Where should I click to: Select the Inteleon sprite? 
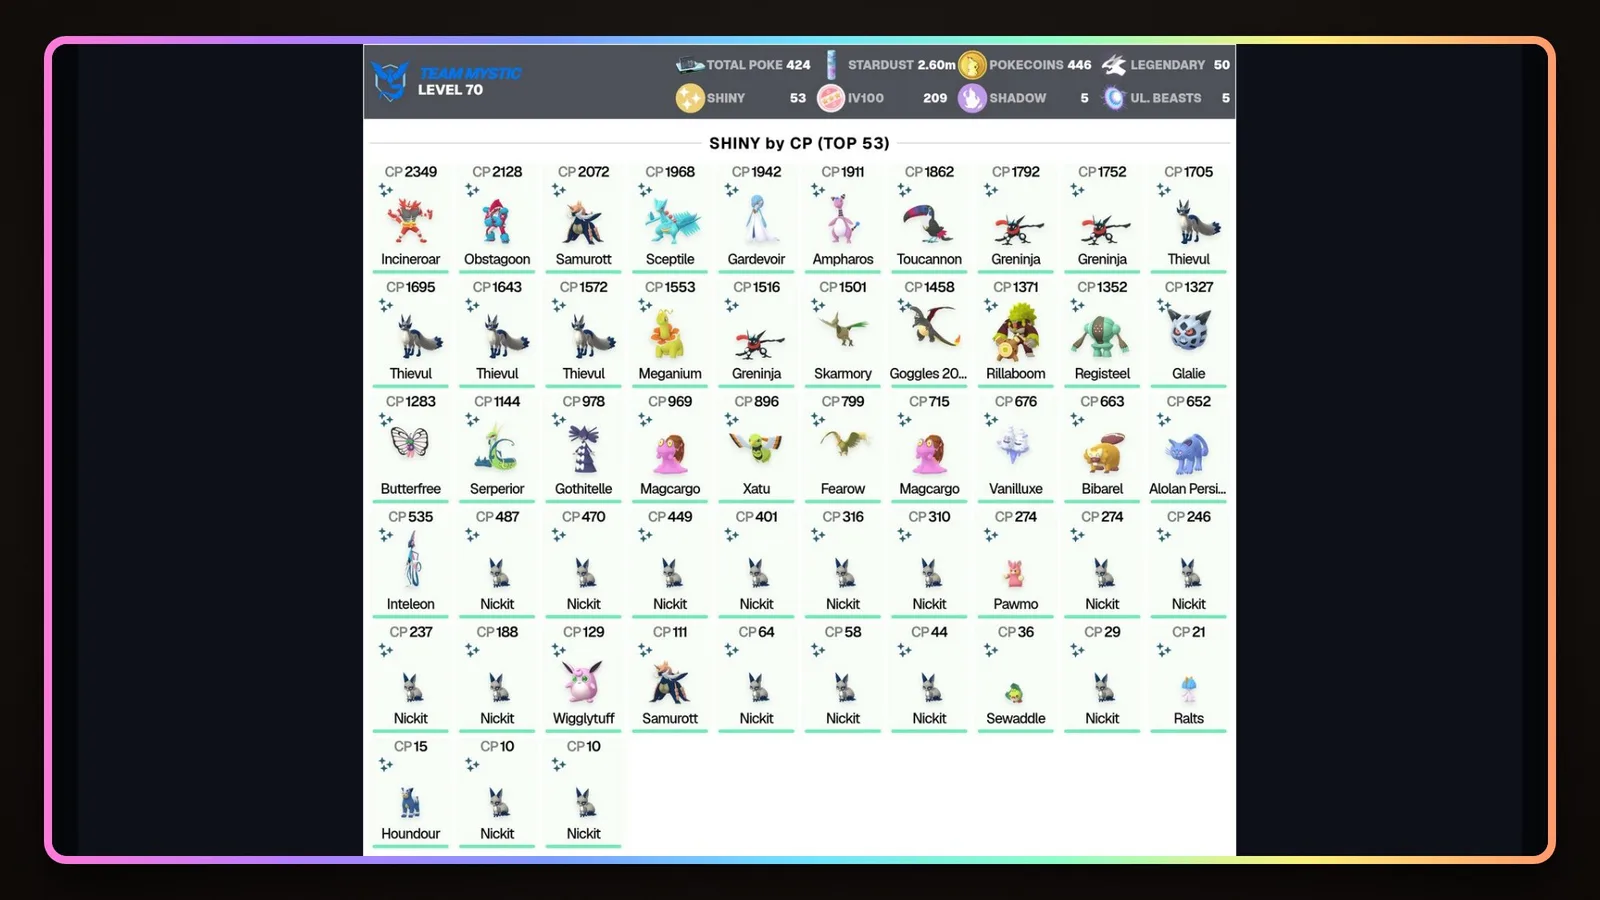pyautogui.click(x=414, y=560)
